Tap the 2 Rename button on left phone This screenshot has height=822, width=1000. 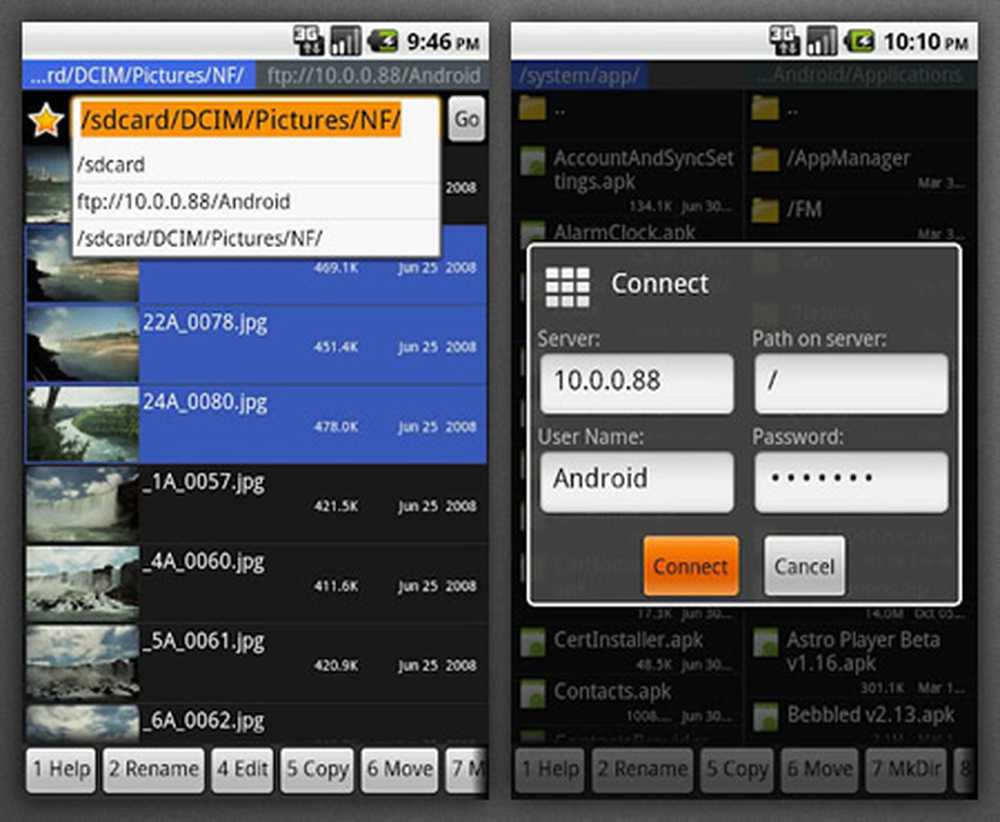[x=153, y=769]
